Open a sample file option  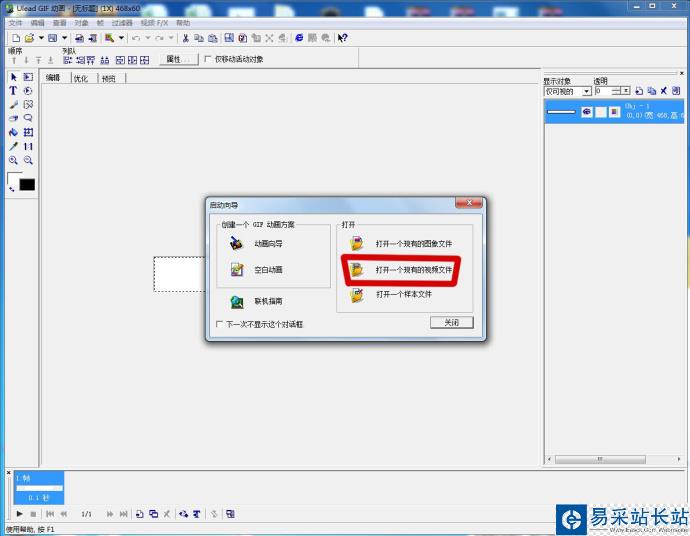click(x=391, y=294)
